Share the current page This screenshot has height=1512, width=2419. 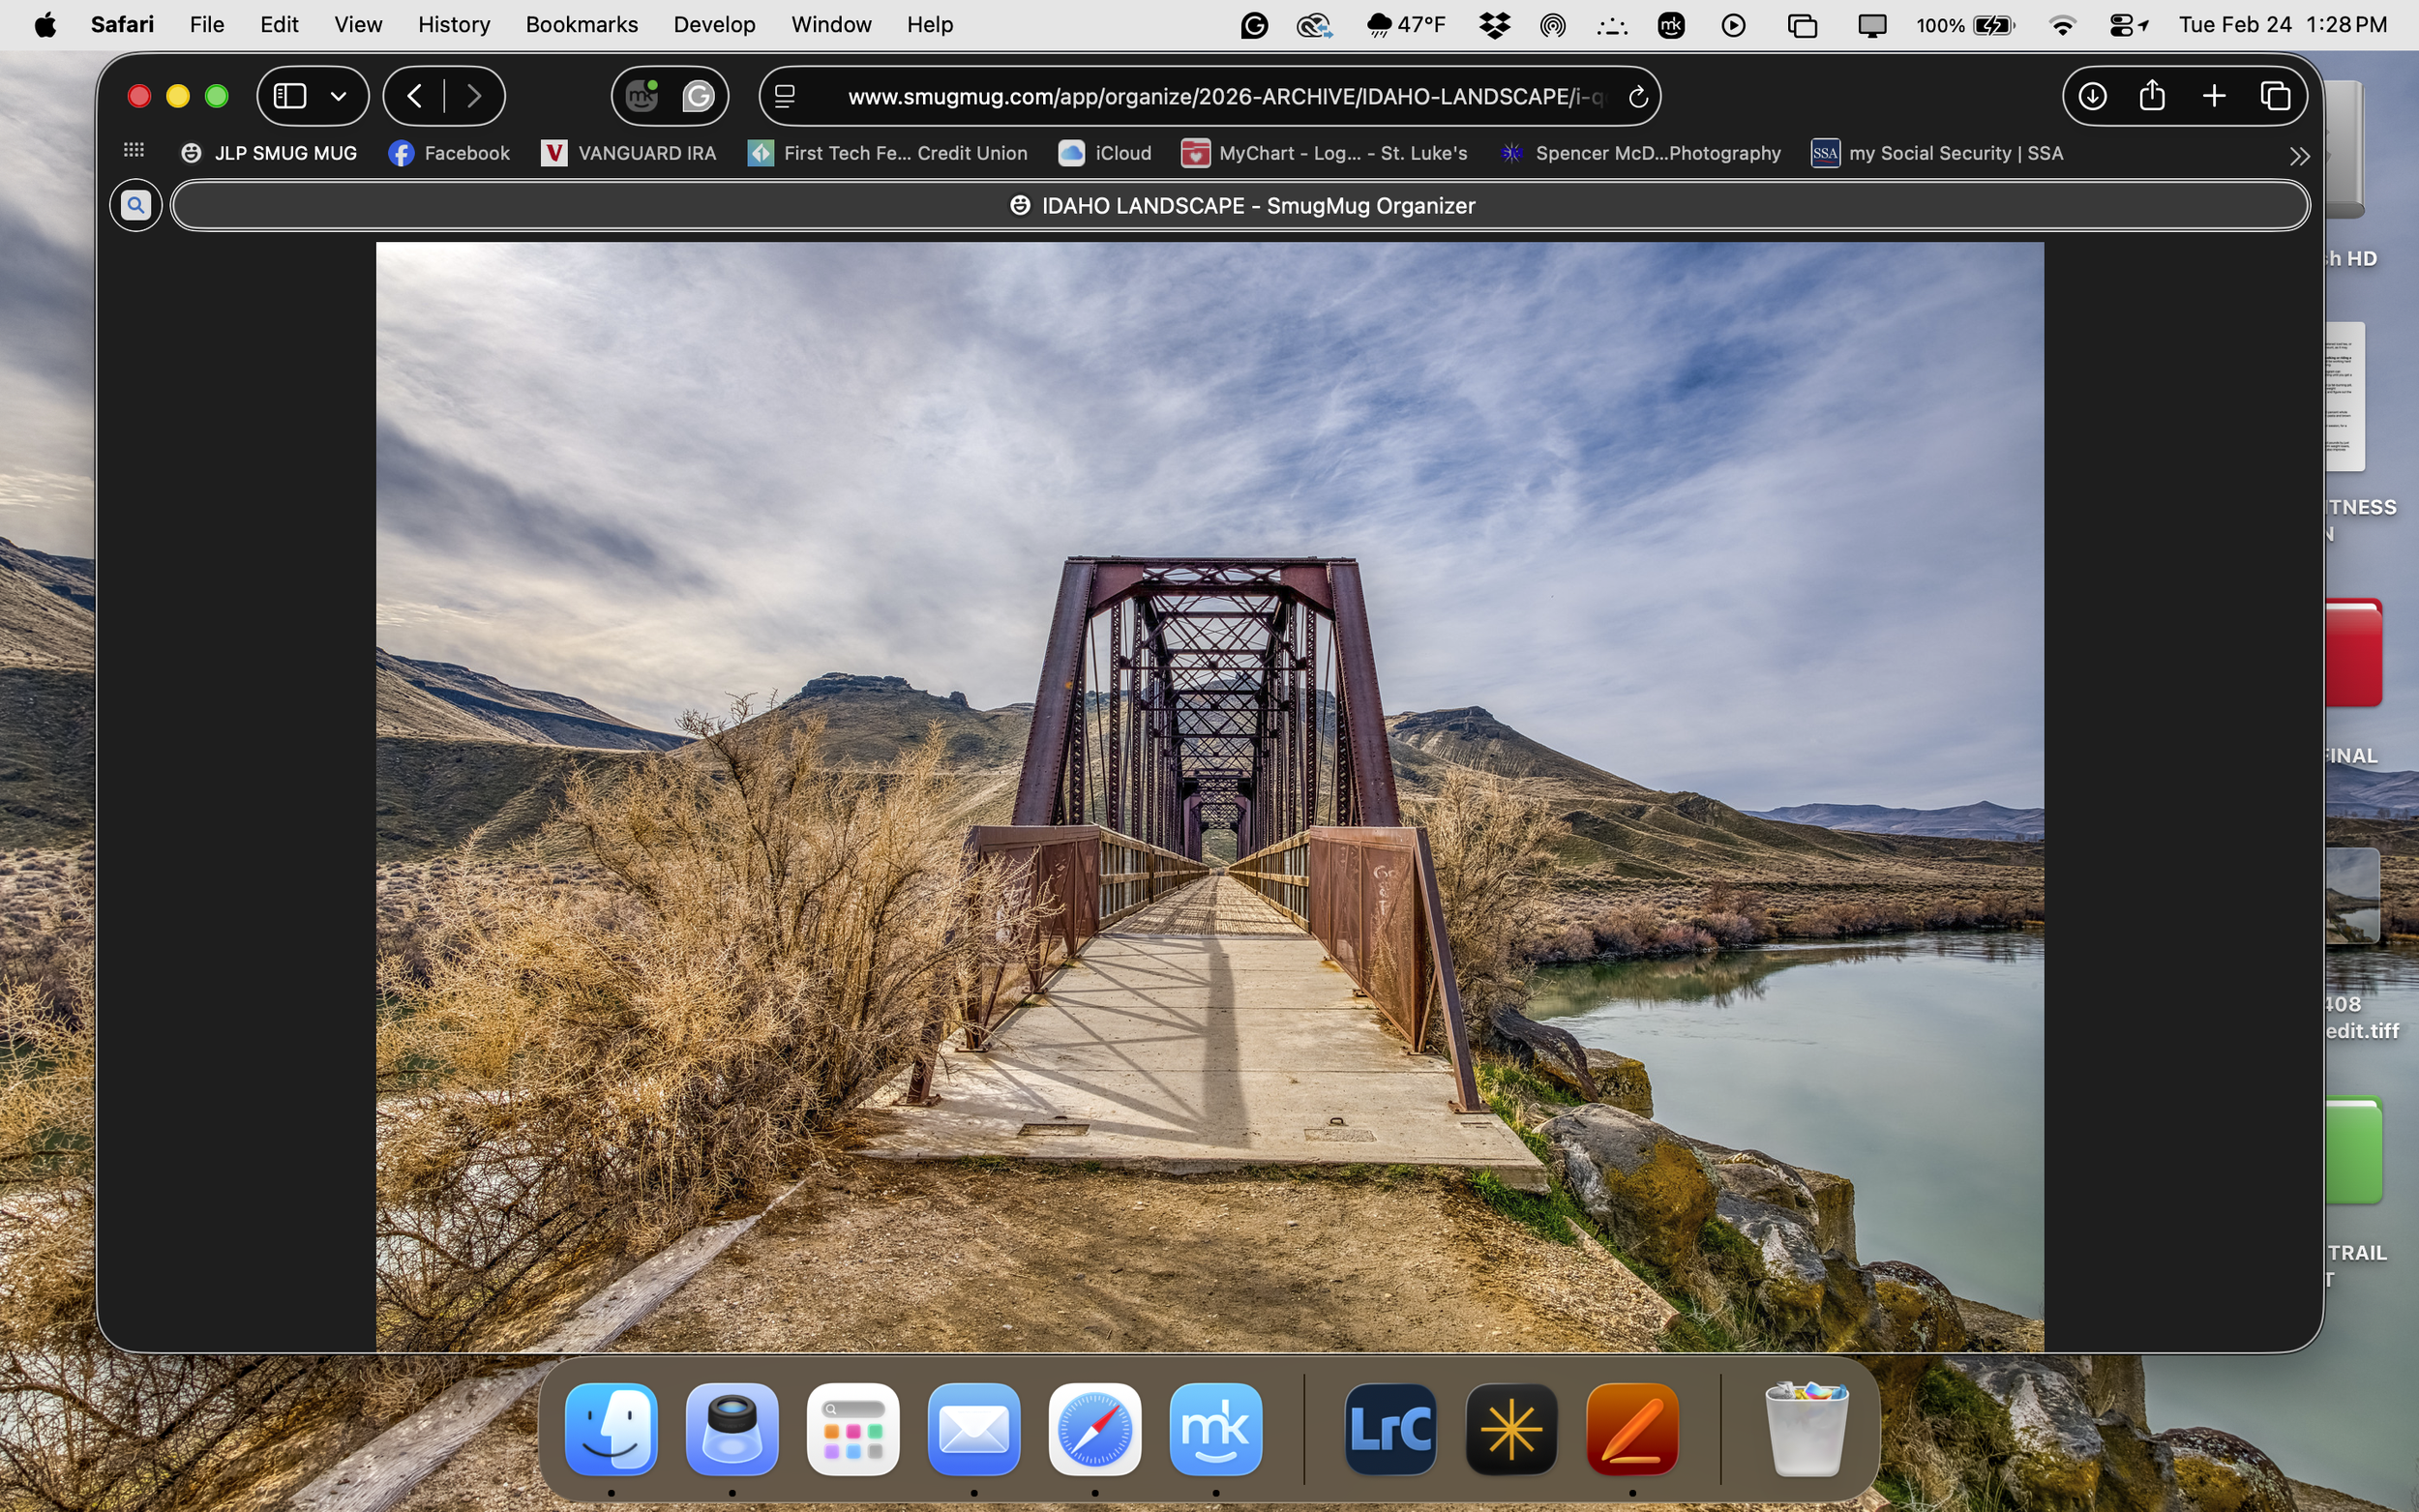(x=2151, y=96)
